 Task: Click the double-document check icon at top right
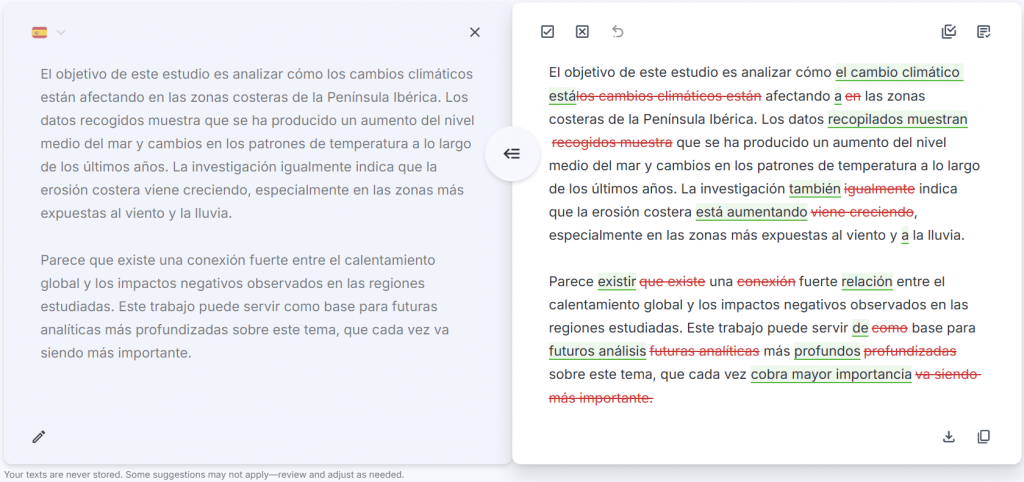pyautogui.click(x=949, y=32)
